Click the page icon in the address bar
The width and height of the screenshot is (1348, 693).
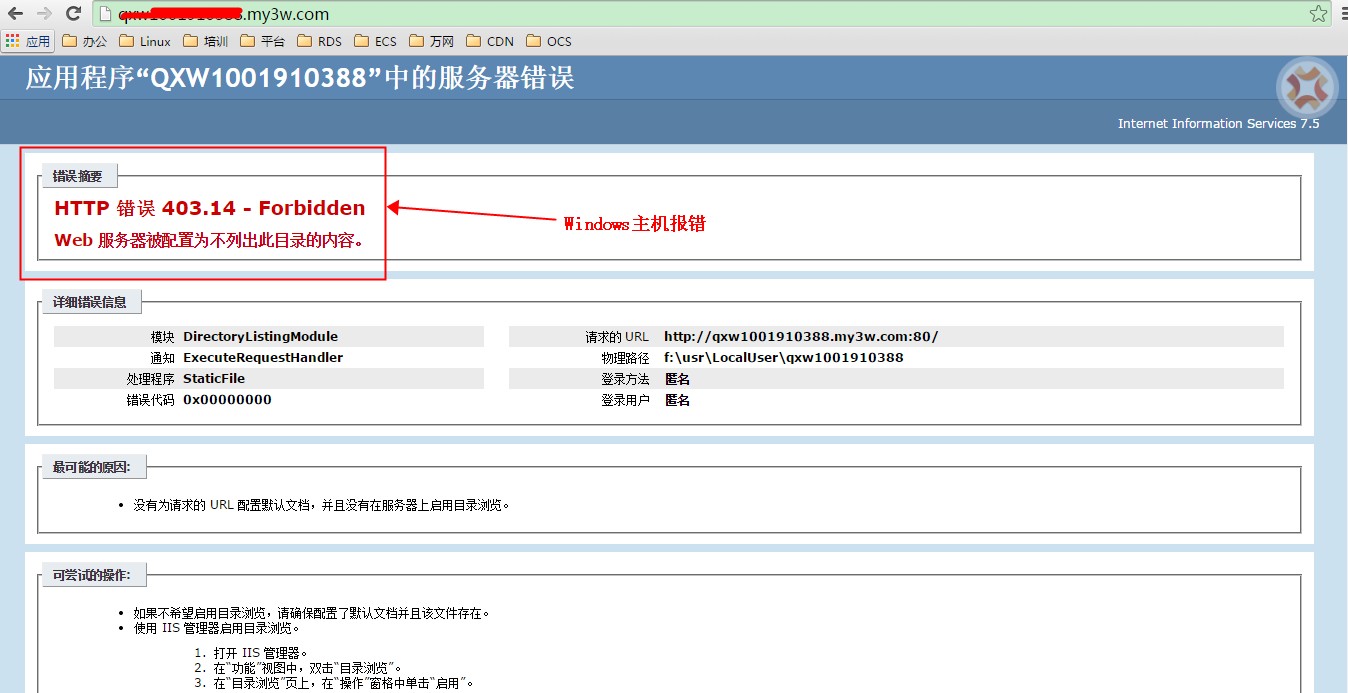pyautogui.click(x=106, y=15)
